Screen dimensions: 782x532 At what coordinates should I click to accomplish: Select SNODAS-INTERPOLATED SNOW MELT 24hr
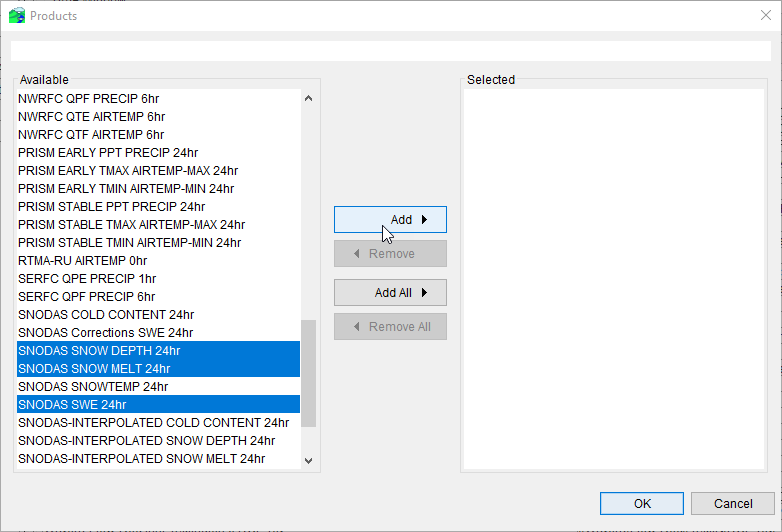coord(159,458)
